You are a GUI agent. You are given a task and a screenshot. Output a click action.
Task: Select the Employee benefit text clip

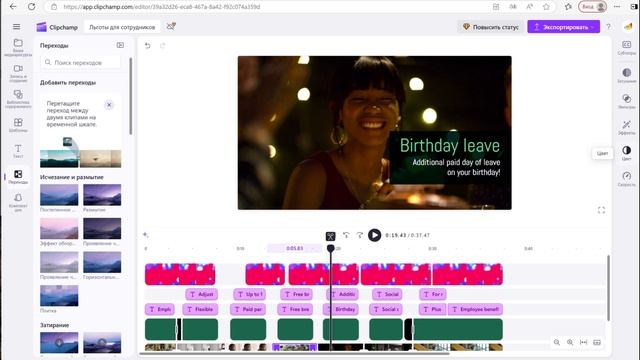[475, 309]
